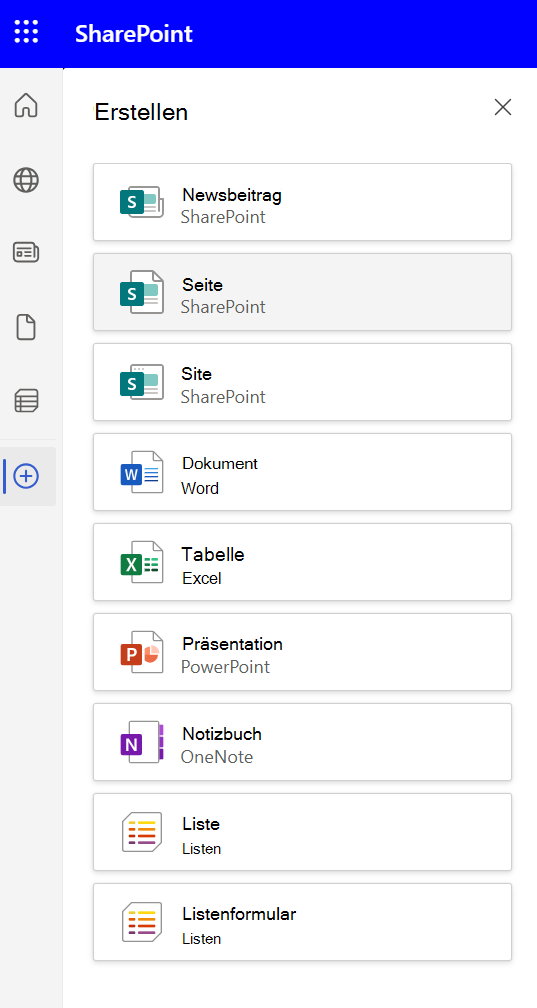Create a Newsbeitrag in SharePoint
The width and height of the screenshot is (537, 1008).
[302, 202]
